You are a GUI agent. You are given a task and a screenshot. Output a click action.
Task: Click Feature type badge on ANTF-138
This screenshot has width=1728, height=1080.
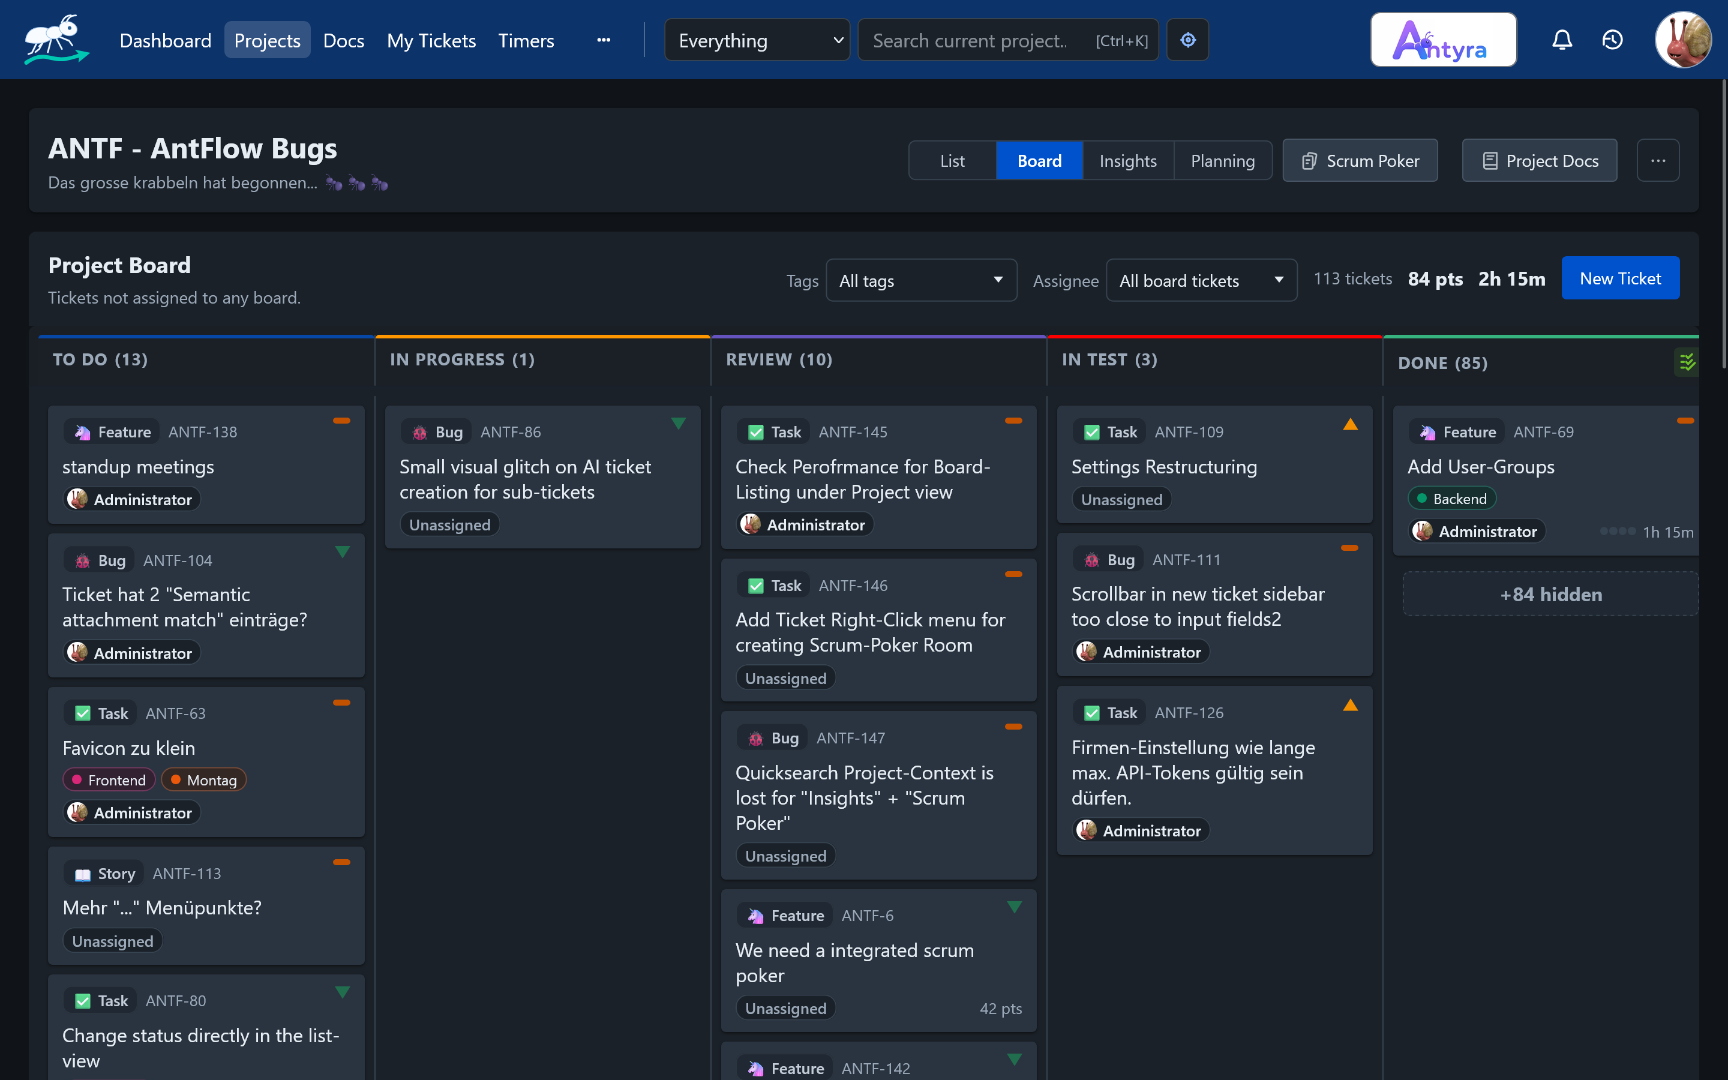click(113, 432)
